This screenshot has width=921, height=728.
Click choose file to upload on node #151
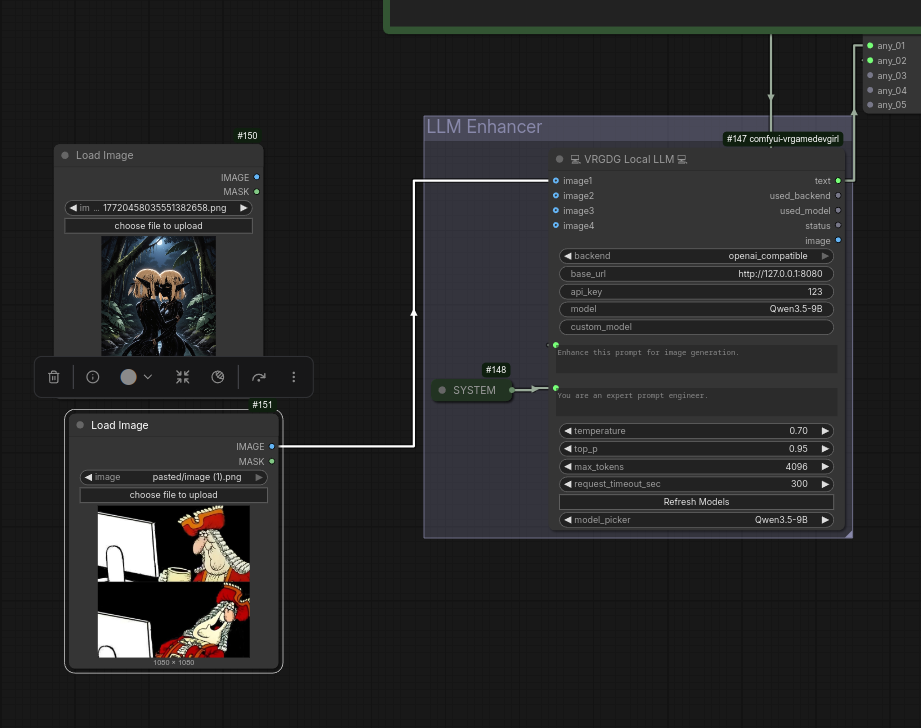pos(173,495)
